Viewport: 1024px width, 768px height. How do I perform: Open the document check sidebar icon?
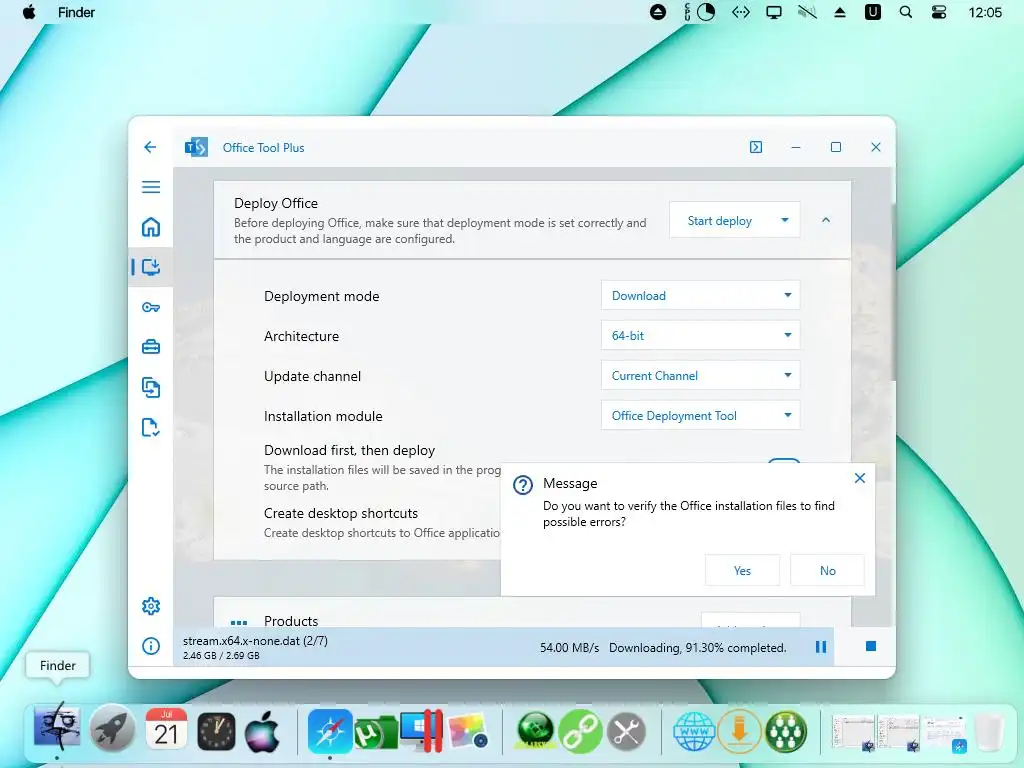151,428
